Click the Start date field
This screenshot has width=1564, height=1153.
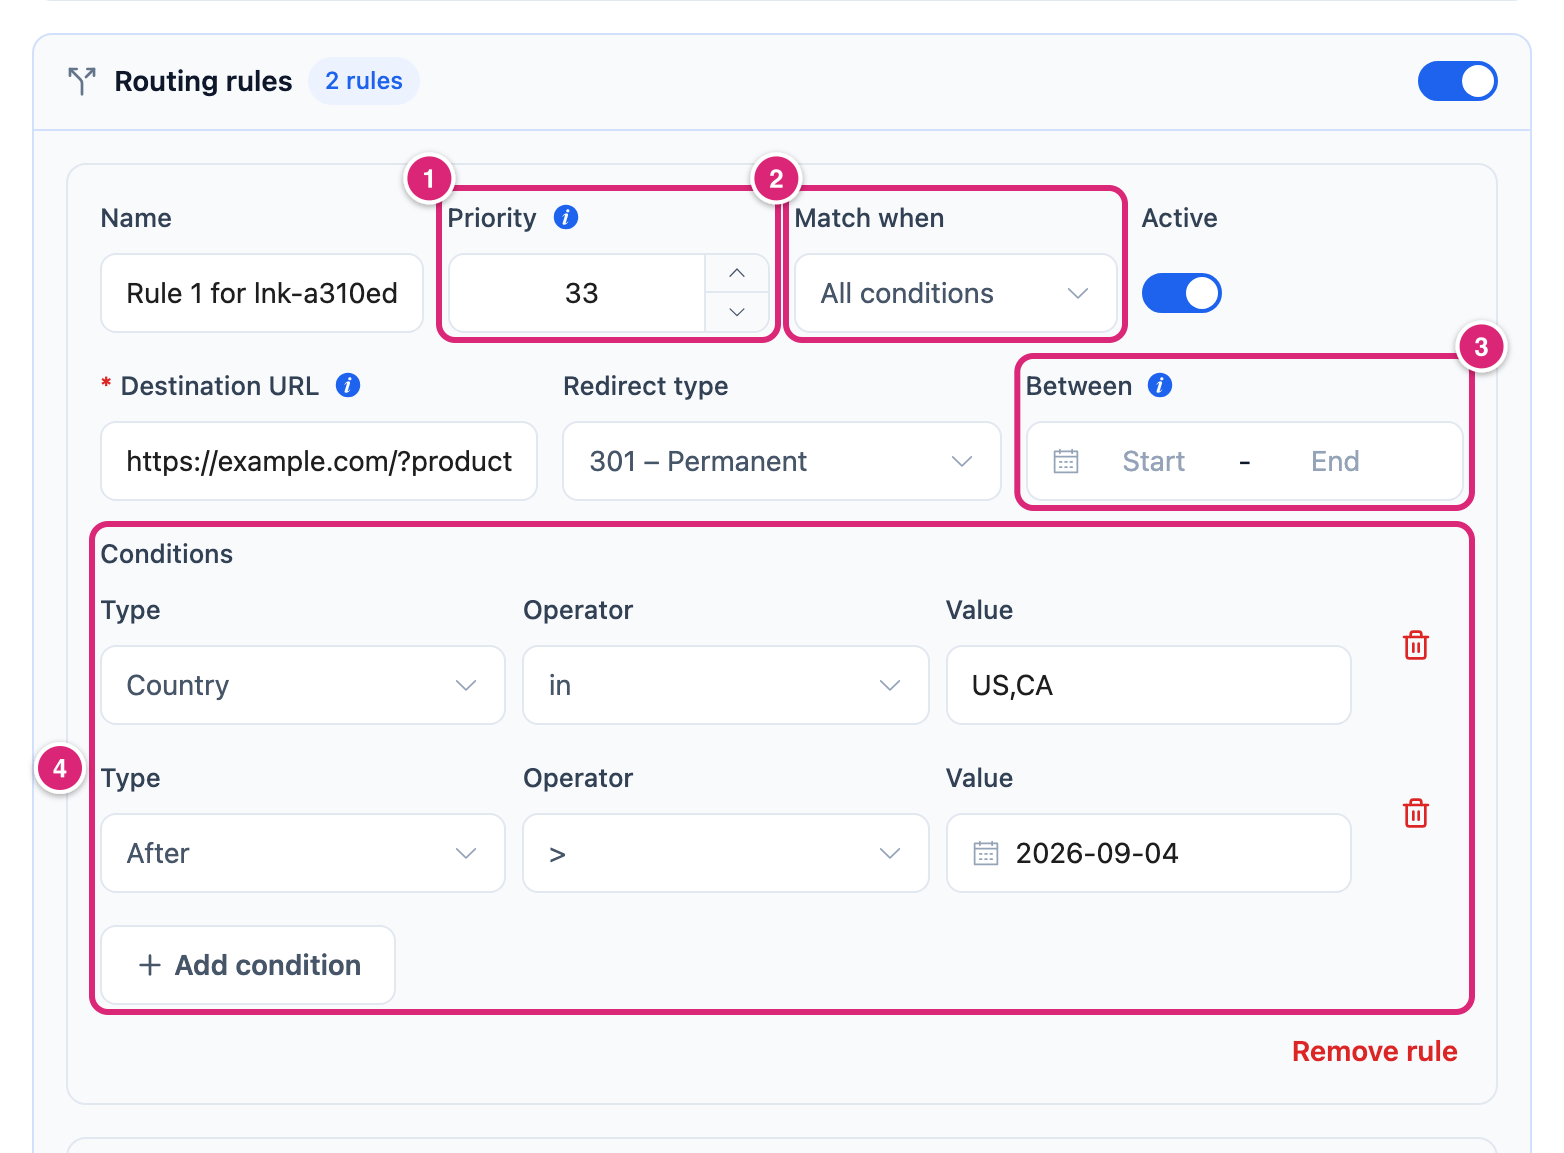pyautogui.click(x=1153, y=461)
